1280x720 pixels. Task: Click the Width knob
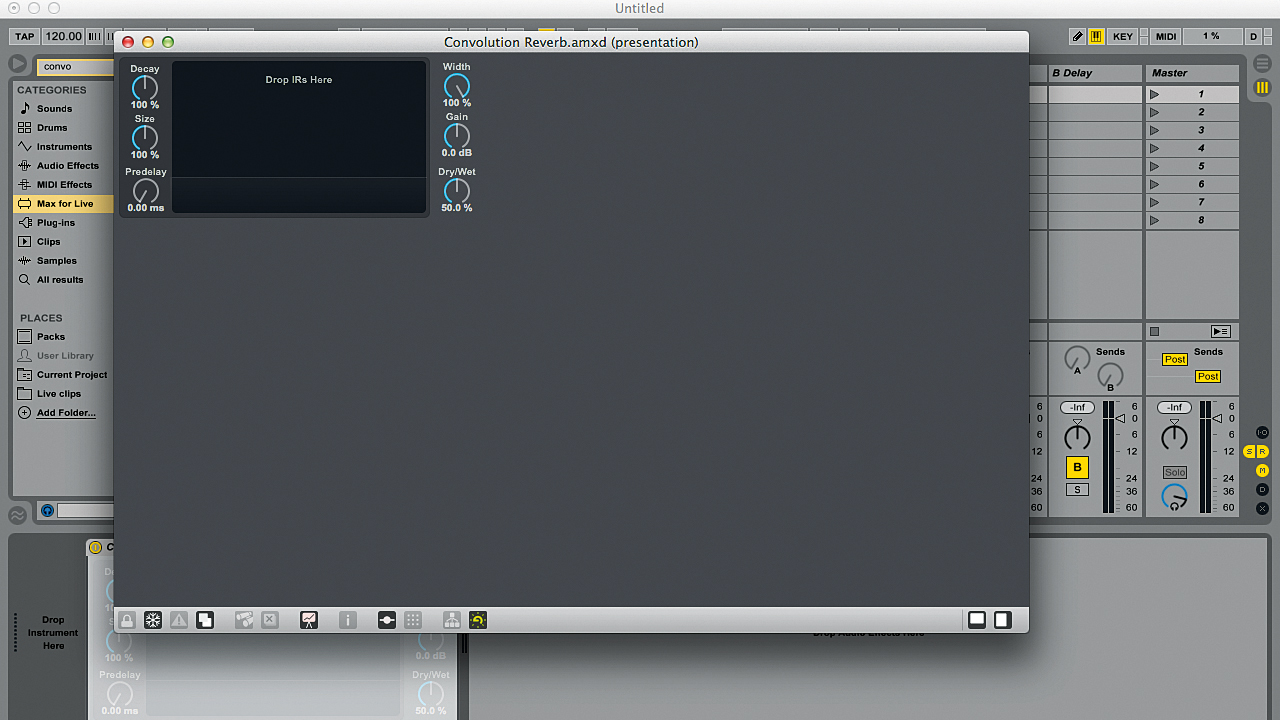[457, 86]
